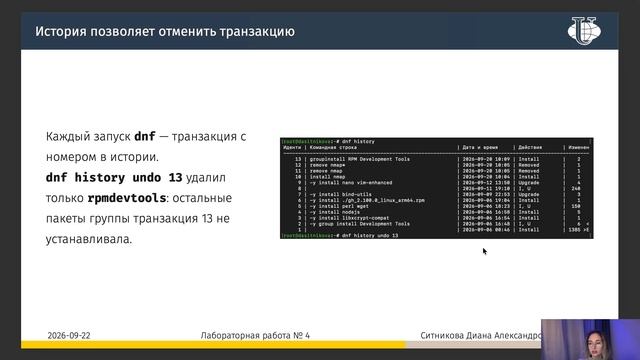Click the yellow progress bar at the slide bottom
The height and width of the screenshot is (360, 640).
pyautogui.click(x=214, y=345)
